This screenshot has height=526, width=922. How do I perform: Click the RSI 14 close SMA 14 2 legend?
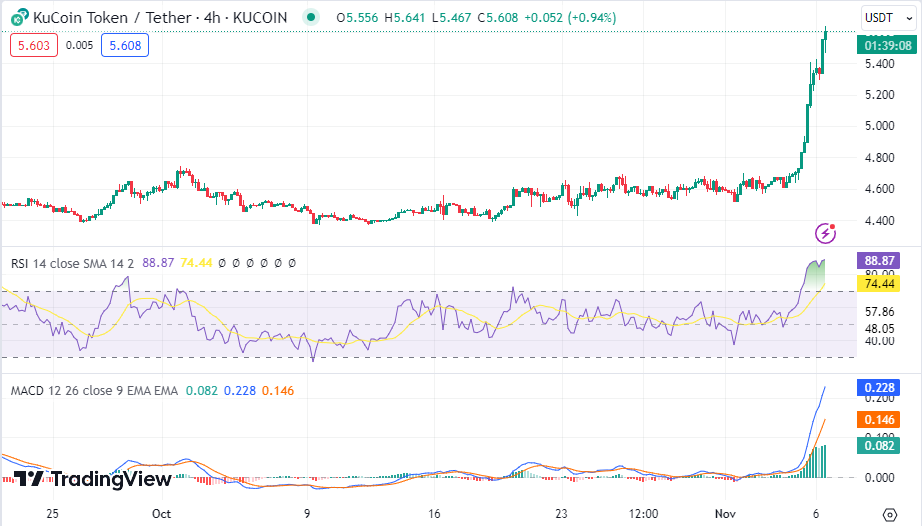72,263
